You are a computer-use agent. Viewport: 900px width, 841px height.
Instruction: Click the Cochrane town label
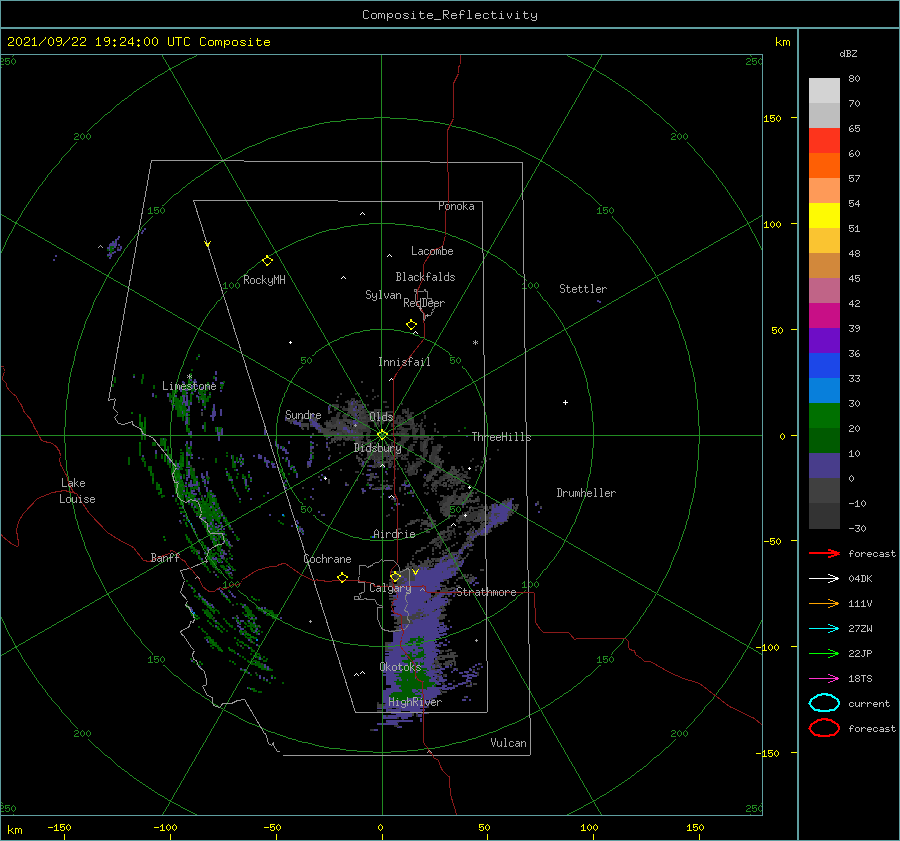(327, 559)
